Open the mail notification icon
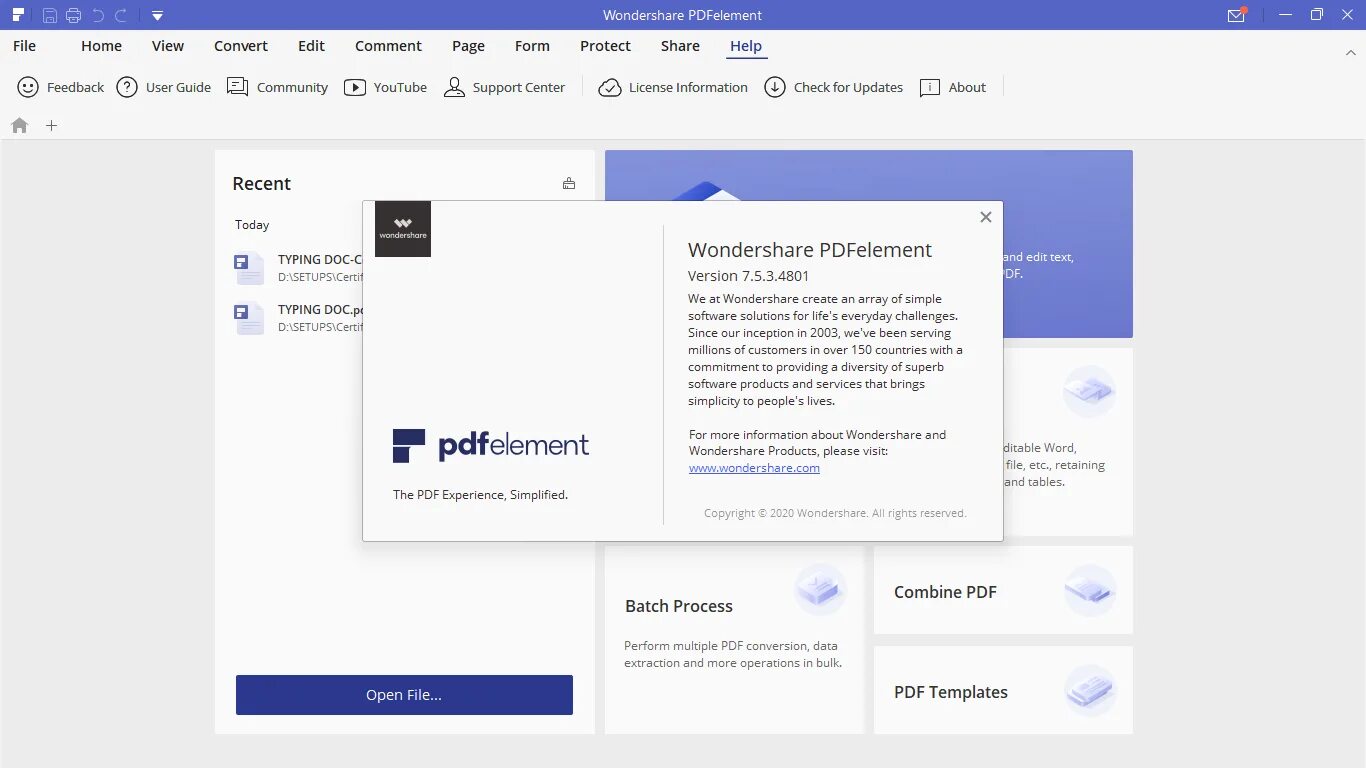 1237,15
